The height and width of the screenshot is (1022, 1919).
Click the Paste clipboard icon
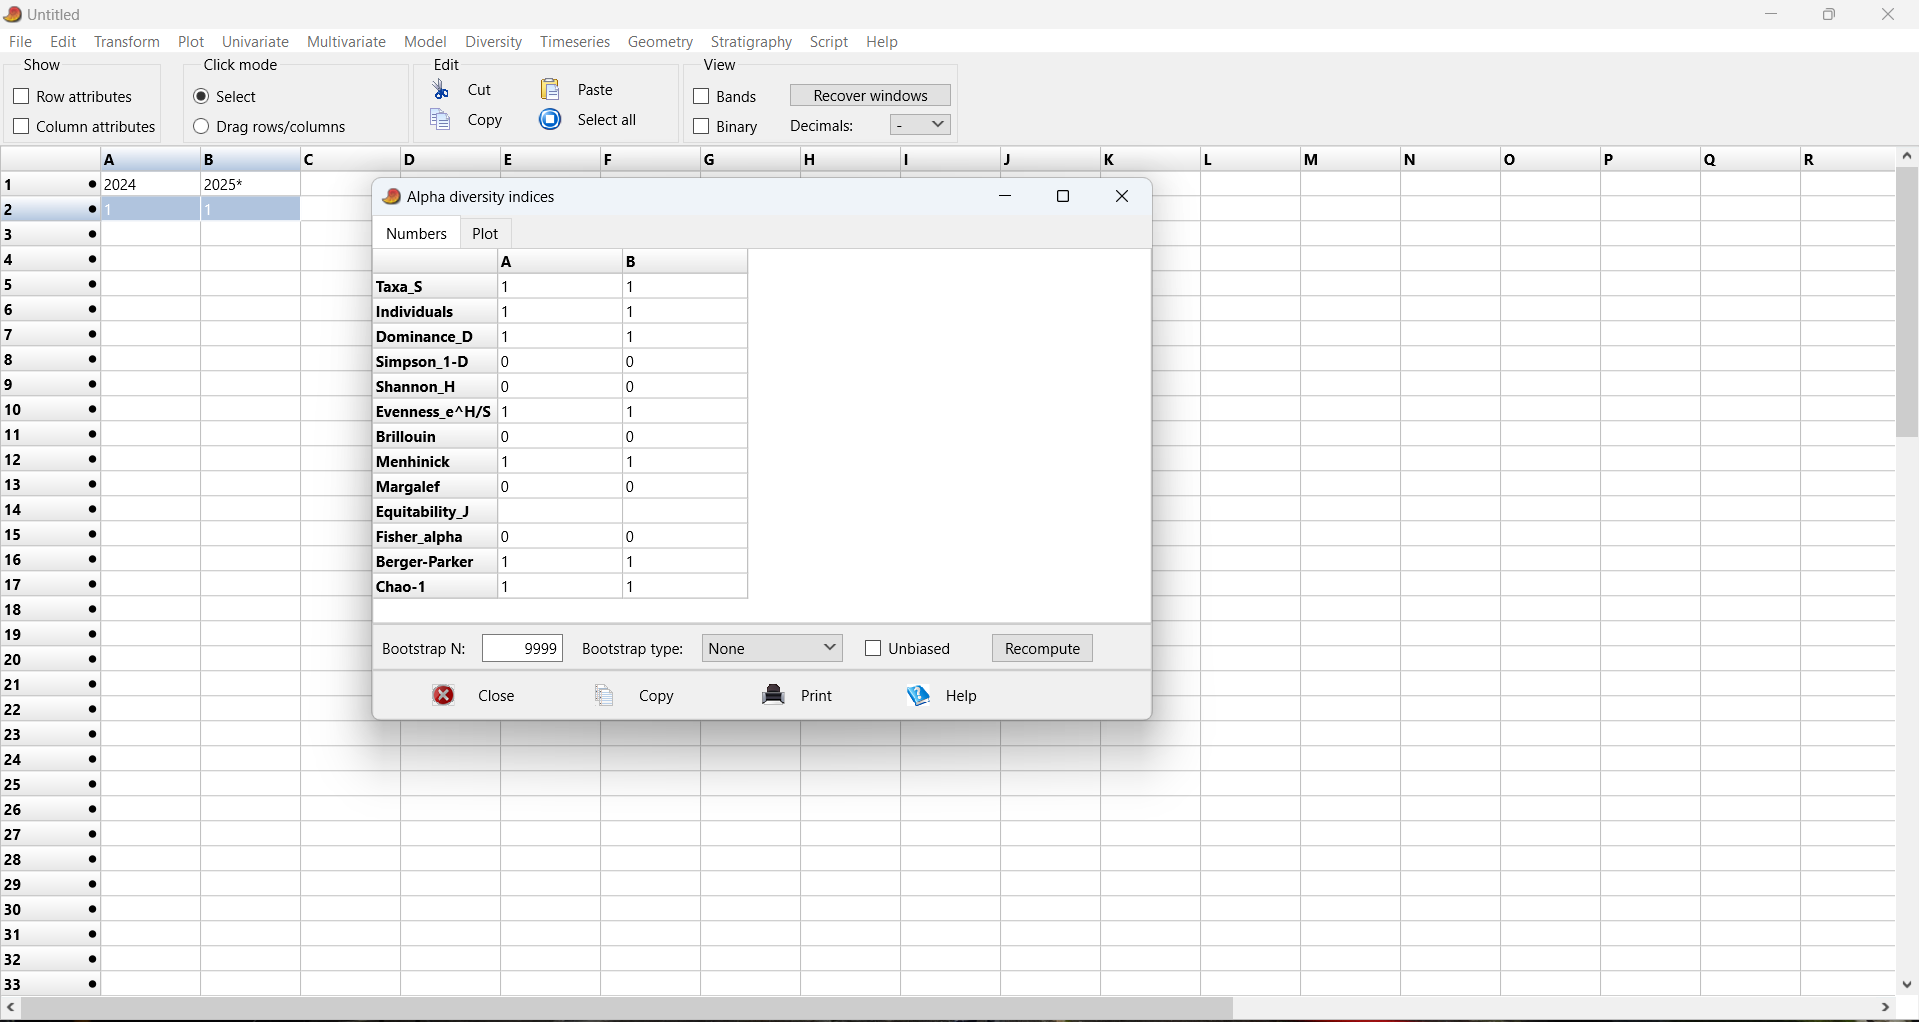coord(551,89)
